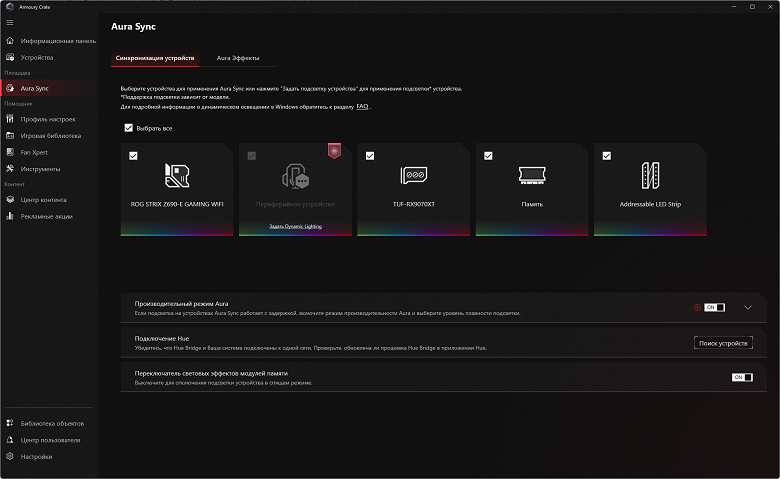Click the red badge on peripheral card

(x=334, y=151)
